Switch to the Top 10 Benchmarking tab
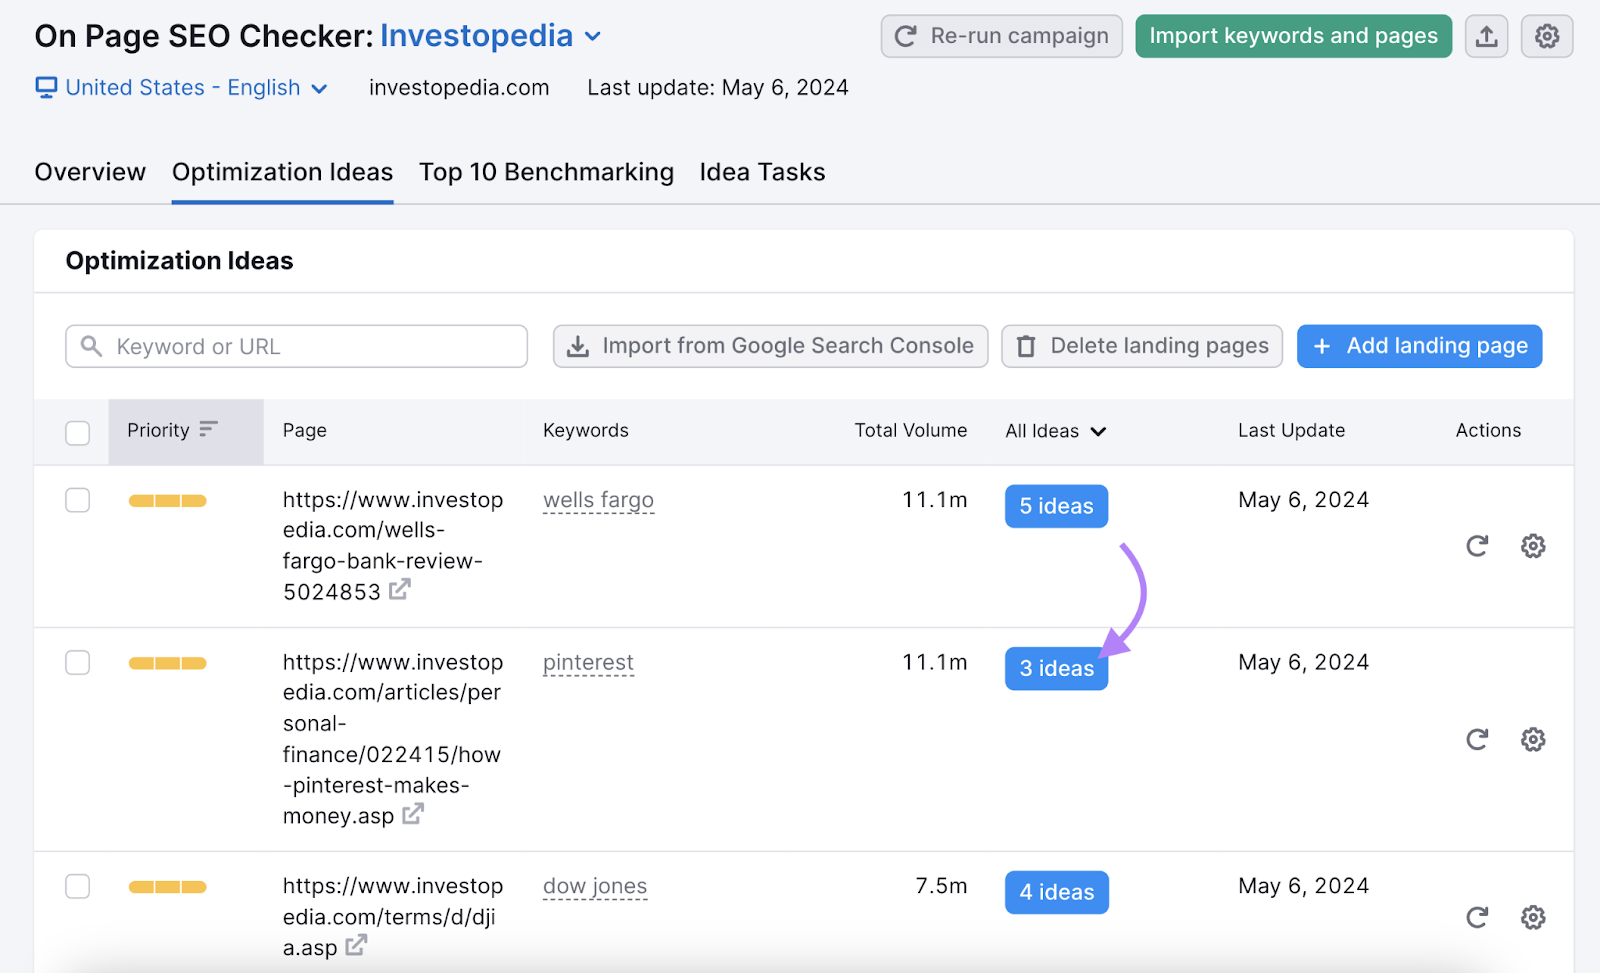Viewport: 1600px width, 973px height. [x=546, y=171]
